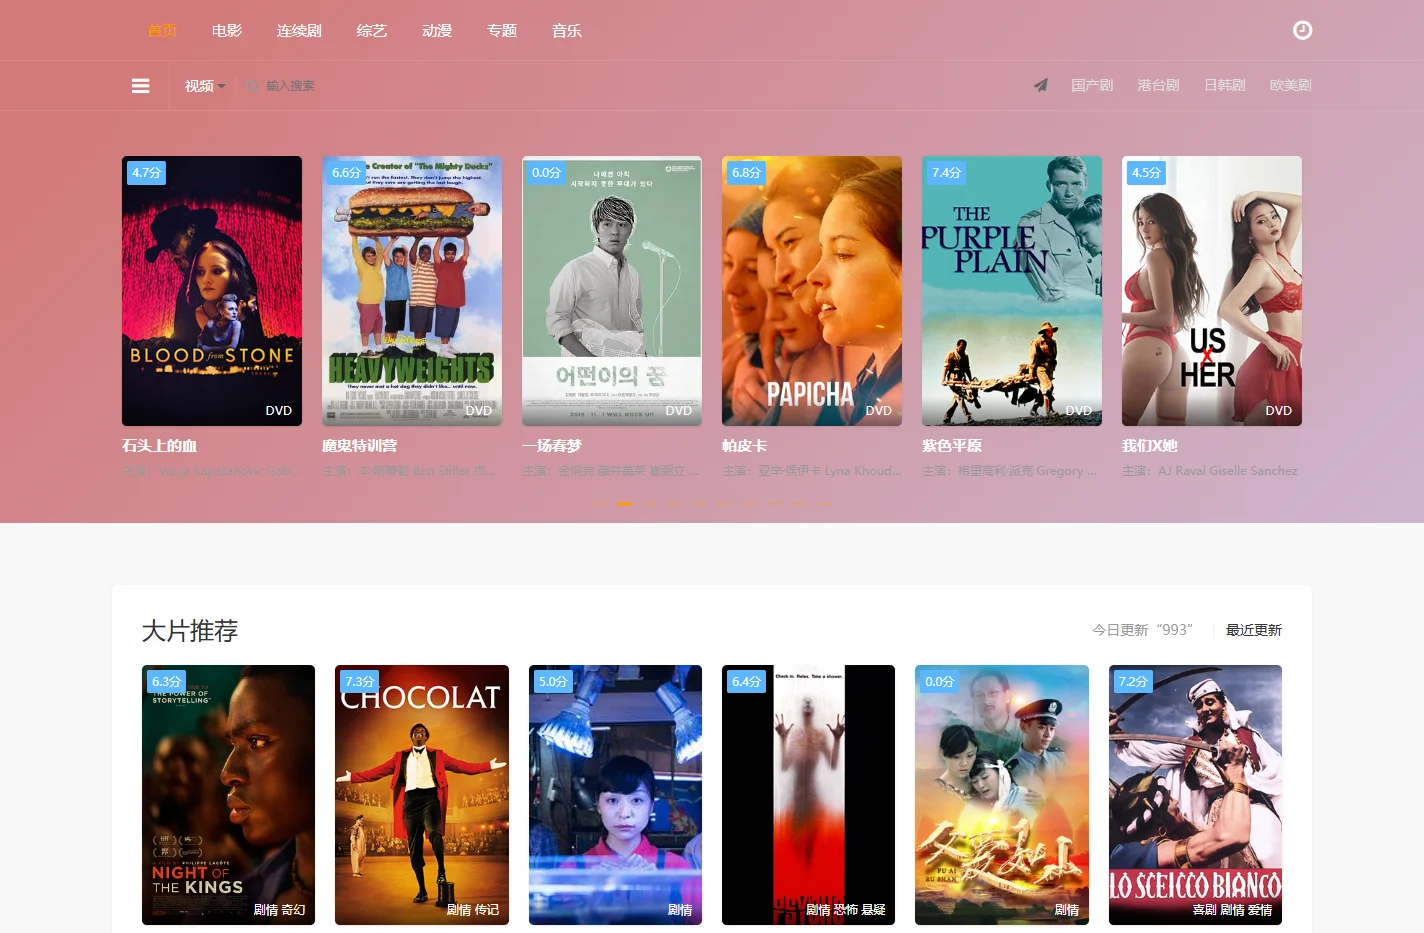Click the 6.3分 badge on Night of Kings
Viewport: 1424px width, 933px height.
[166, 682]
